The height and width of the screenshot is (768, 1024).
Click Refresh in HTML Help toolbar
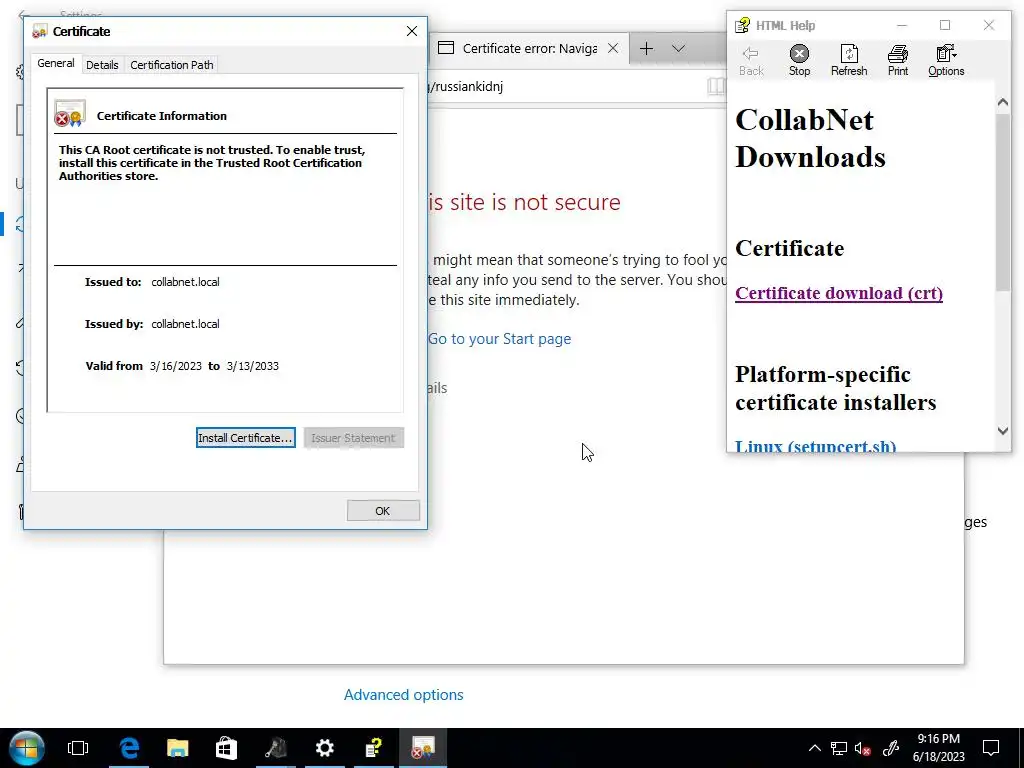[849, 61]
